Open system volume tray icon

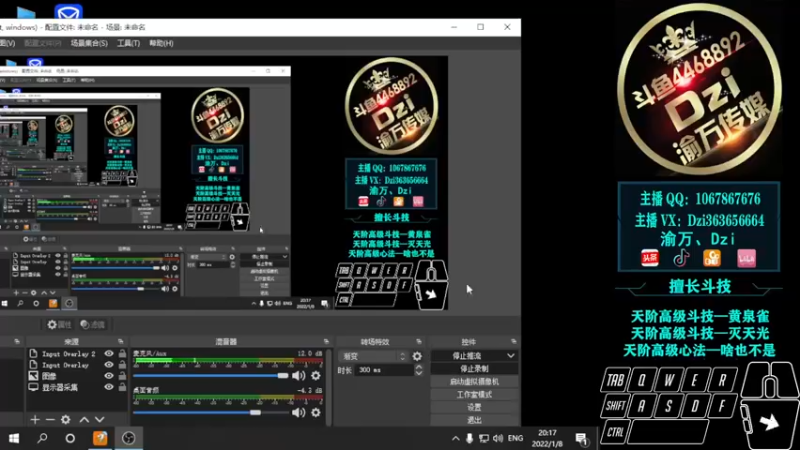click(x=498, y=438)
